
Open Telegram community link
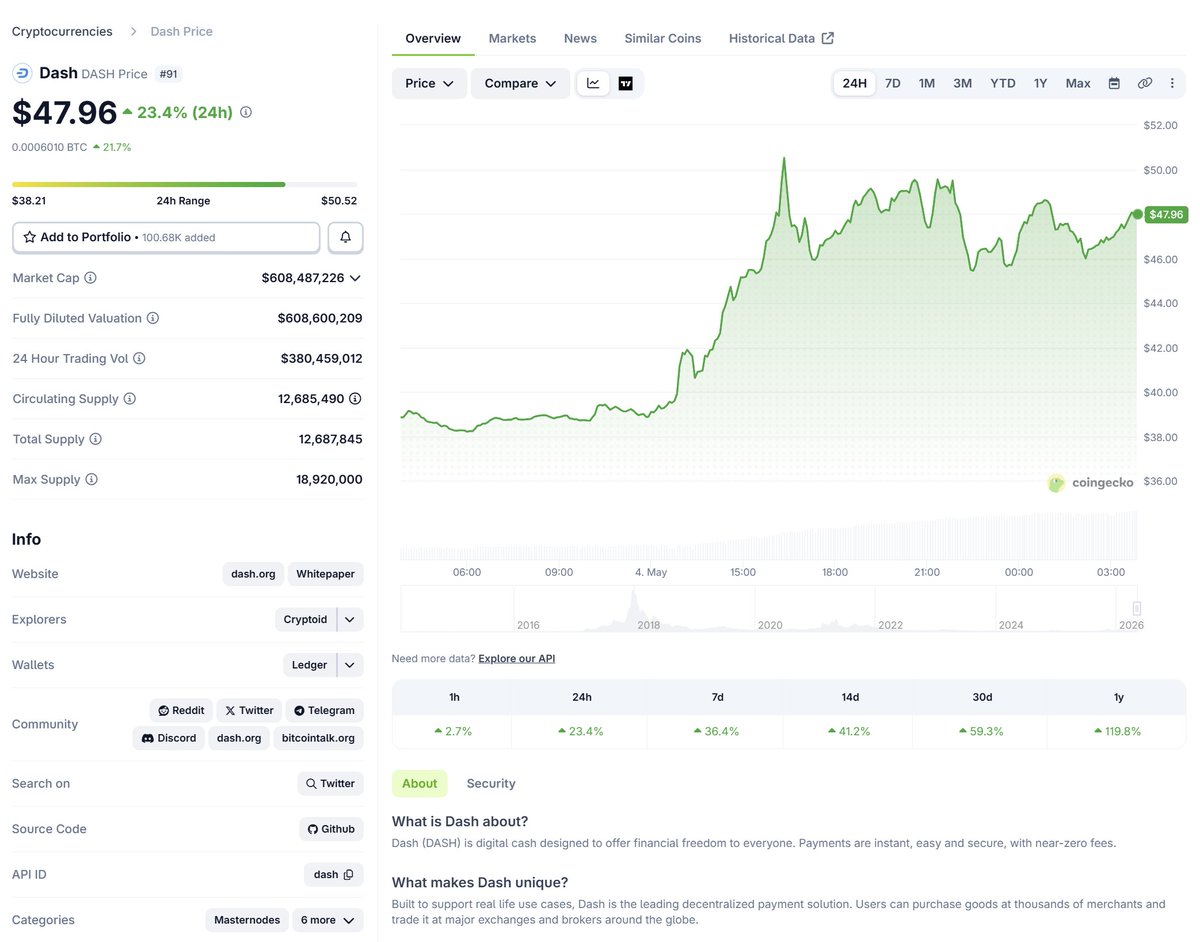(x=325, y=711)
